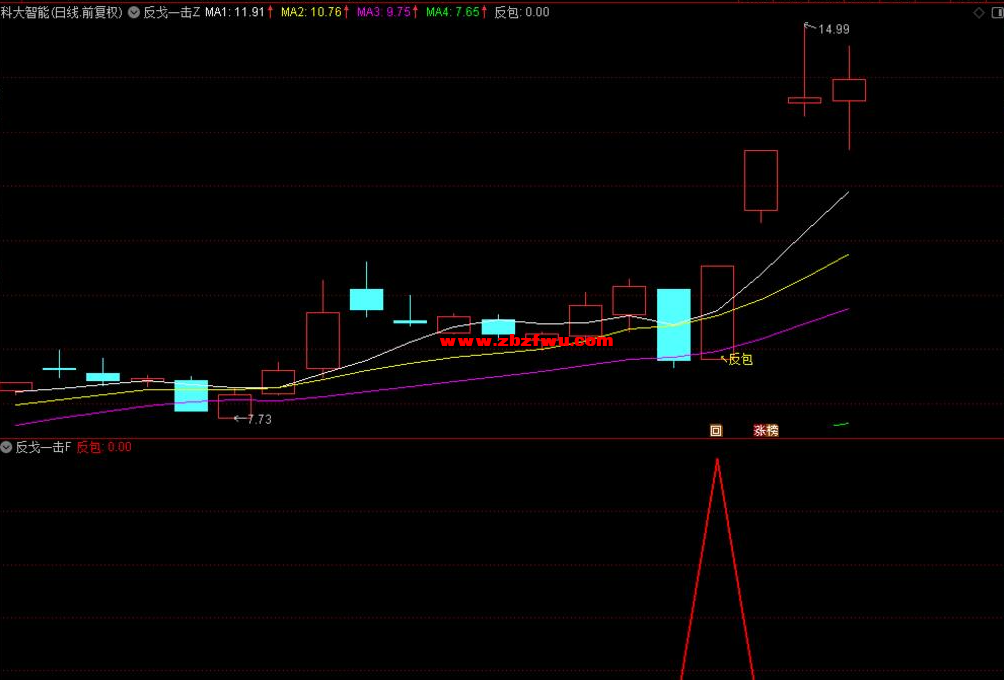This screenshot has width=1004, height=680.
Task: Click the square icon at top-right edge
Action: point(994,12)
